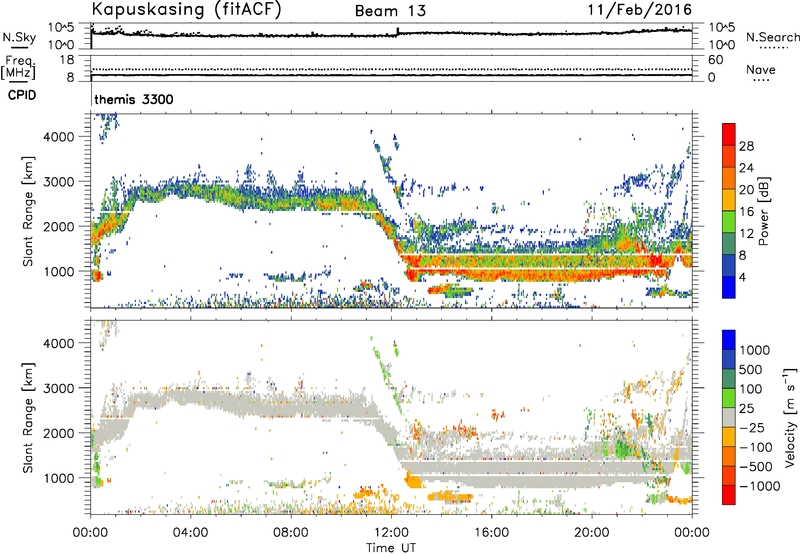Screen dimensions: 800x554
Task: Click the velocity panel 'Slant Range [km]' label
Action: (x=28, y=417)
